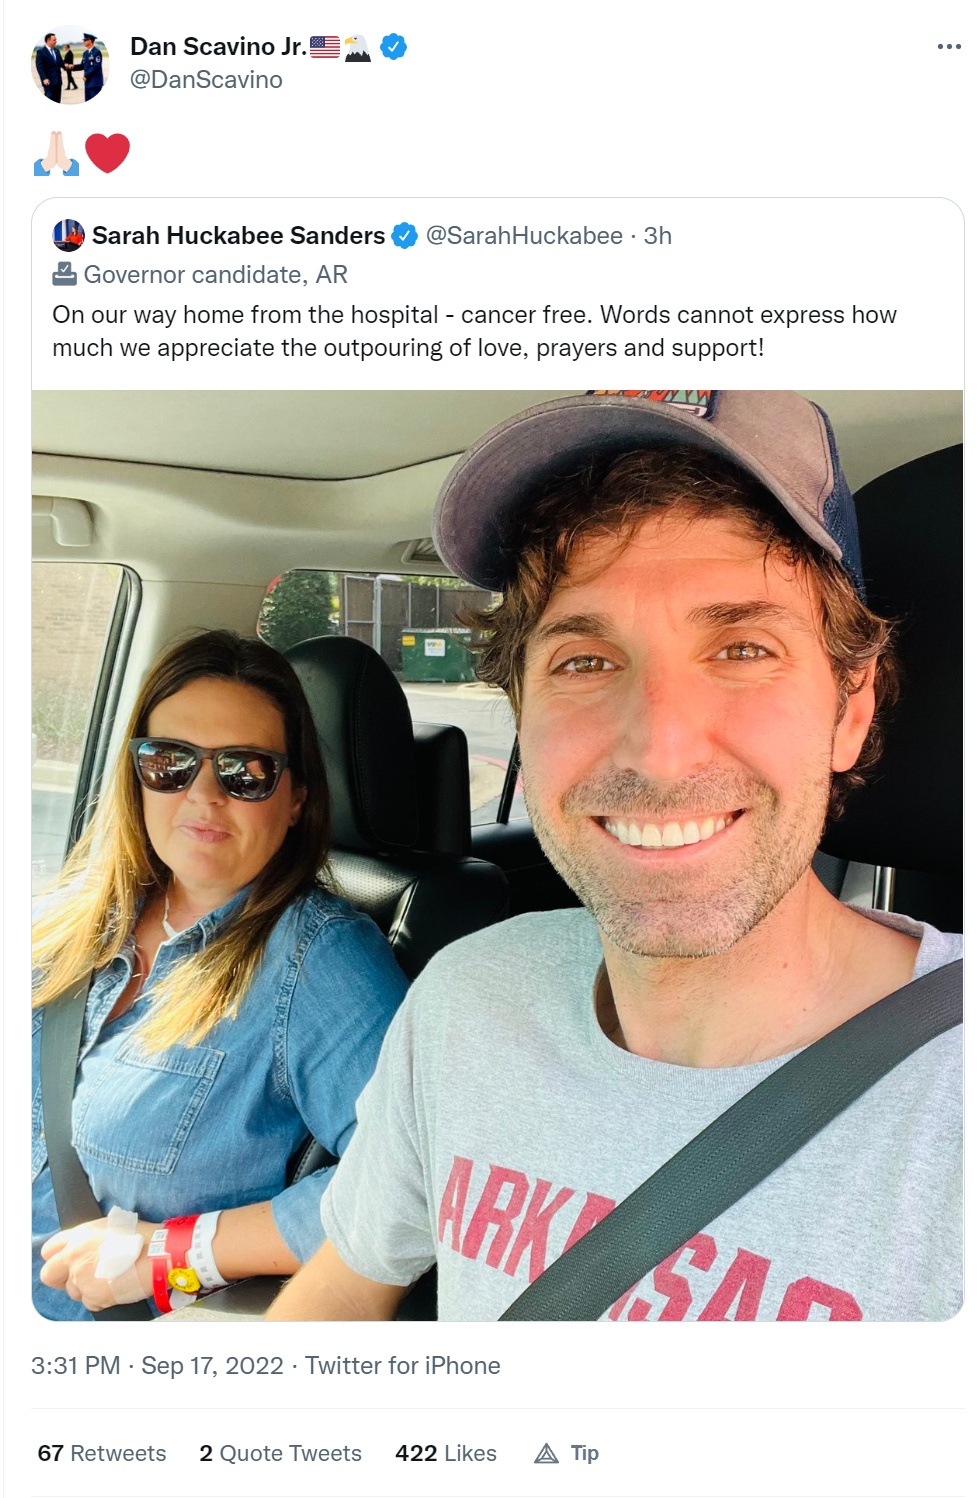This screenshot has width=977, height=1498.
Task: Click the quoted tweet text about cancer free
Action: [x=474, y=331]
